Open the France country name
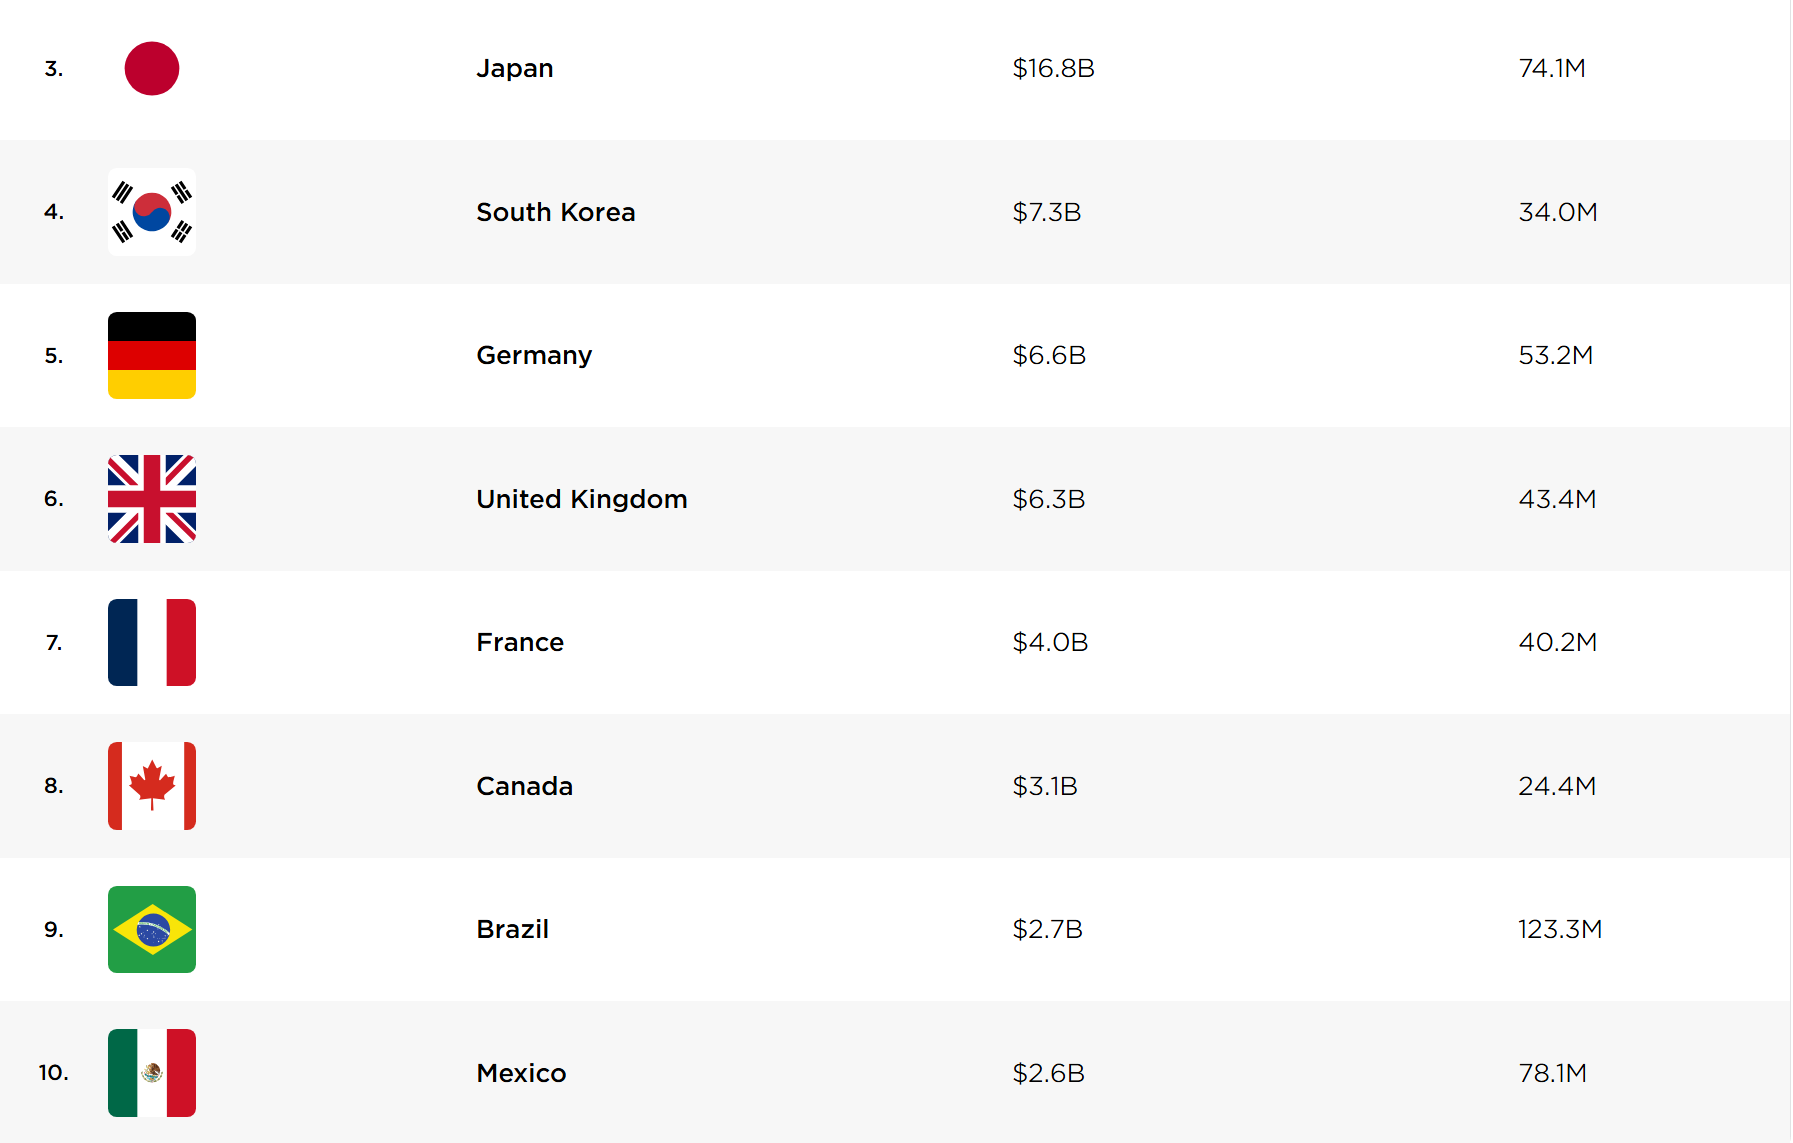This screenshot has width=1793, height=1143. (520, 642)
